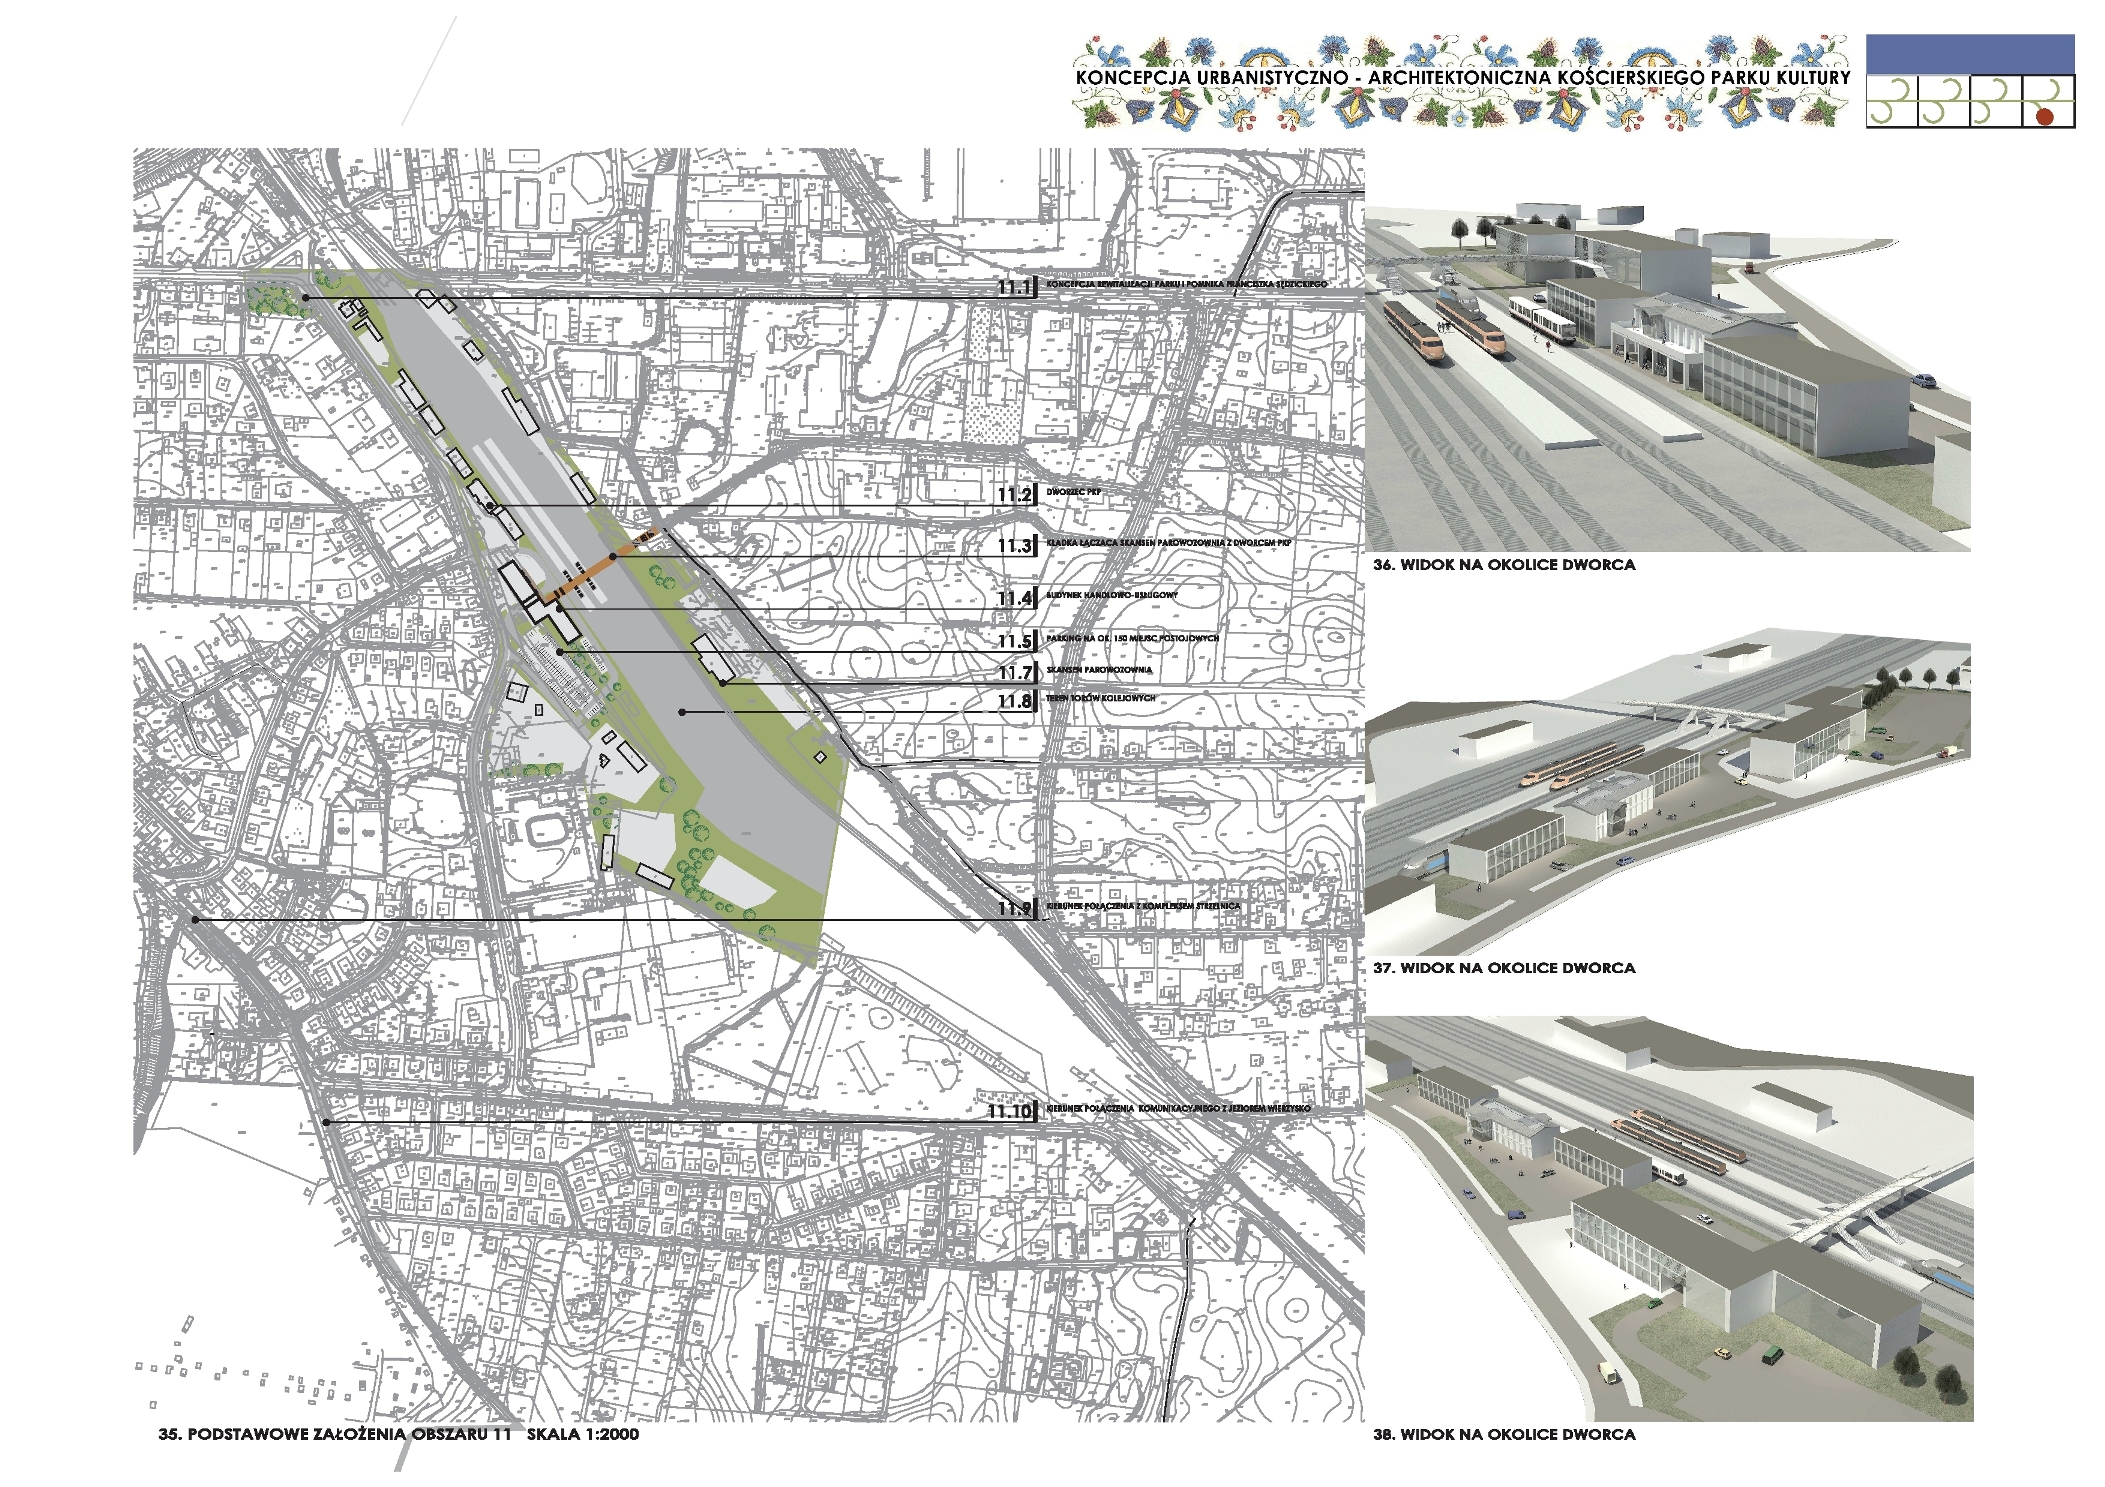Open the bottom station rendering 38
2105x1487 pixels.
1669,1218
